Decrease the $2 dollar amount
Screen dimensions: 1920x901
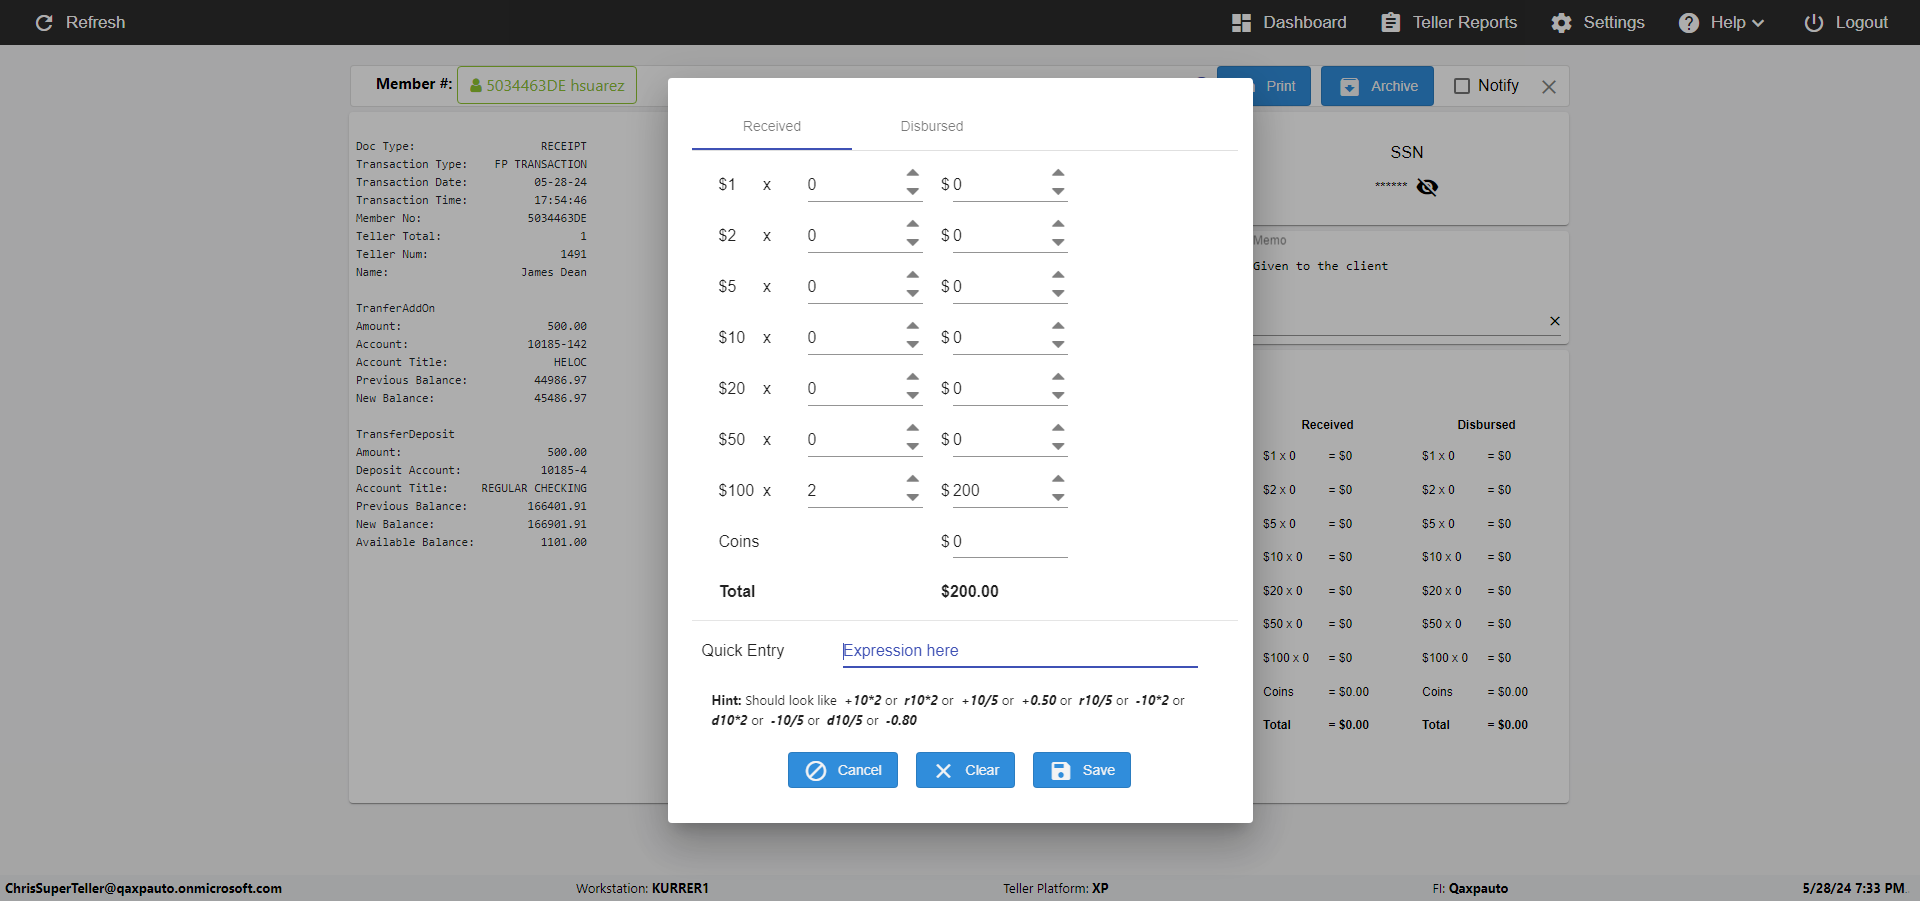pyautogui.click(x=1058, y=243)
